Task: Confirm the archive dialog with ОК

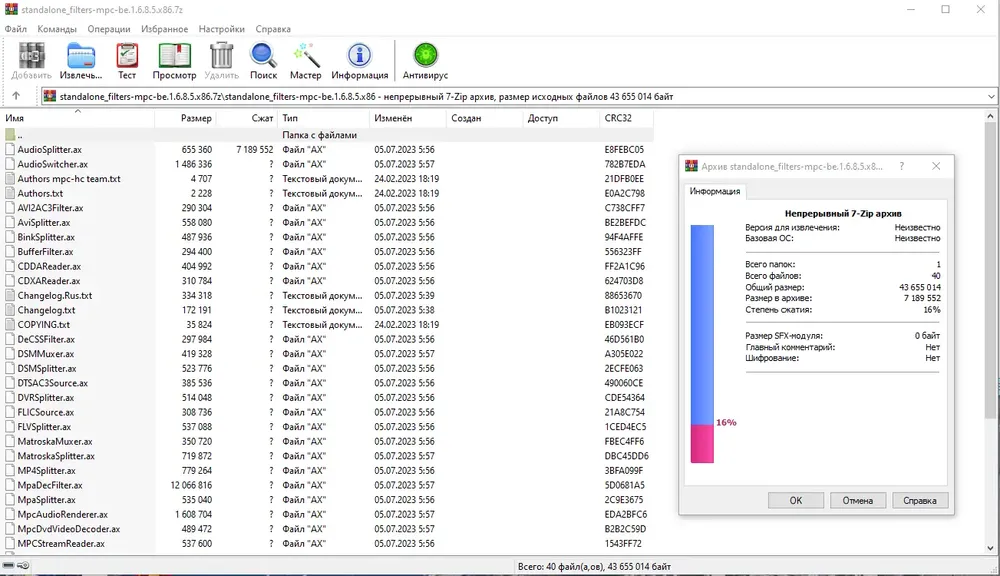Action: coord(795,501)
